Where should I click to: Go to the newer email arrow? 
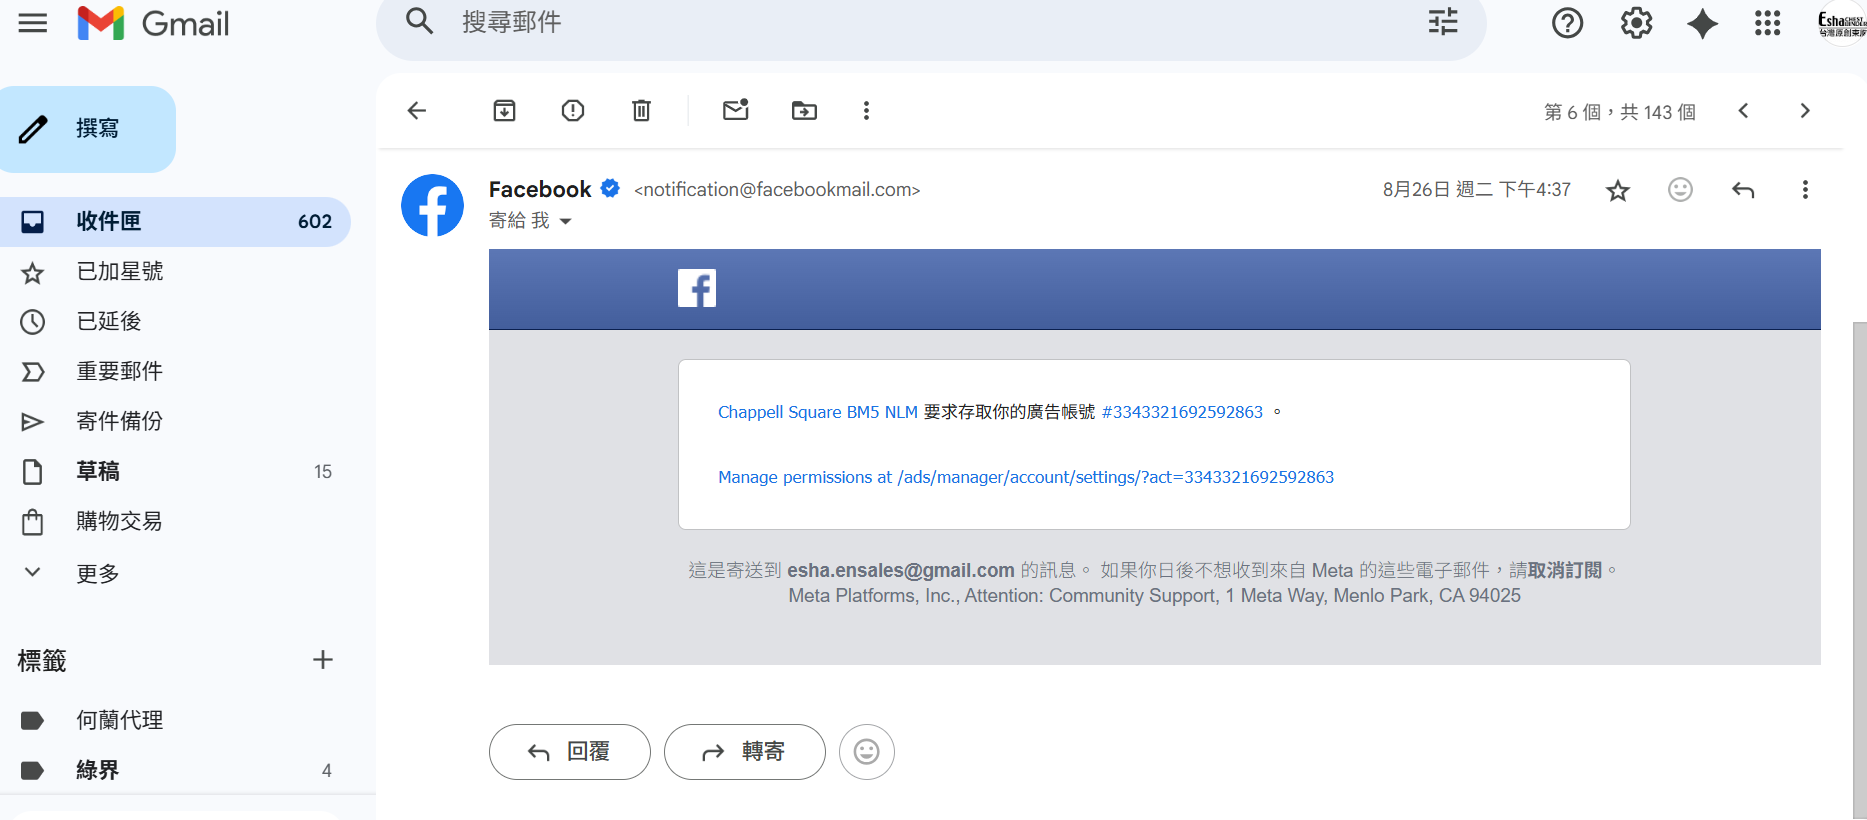[x=1743, y=111]
